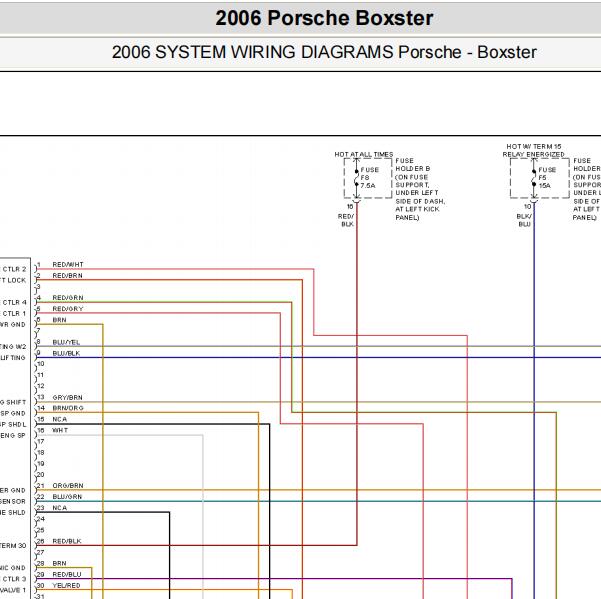The height and width of the screenshot is (599, 601).
Task: Click the fuse terminal number "16" under fuse F8
Action: click(350, 207)
